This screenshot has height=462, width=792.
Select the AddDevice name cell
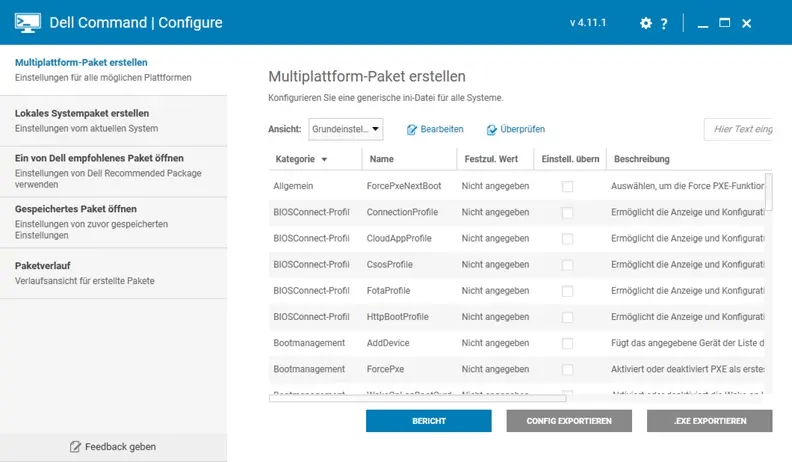(x=388, y=343)
